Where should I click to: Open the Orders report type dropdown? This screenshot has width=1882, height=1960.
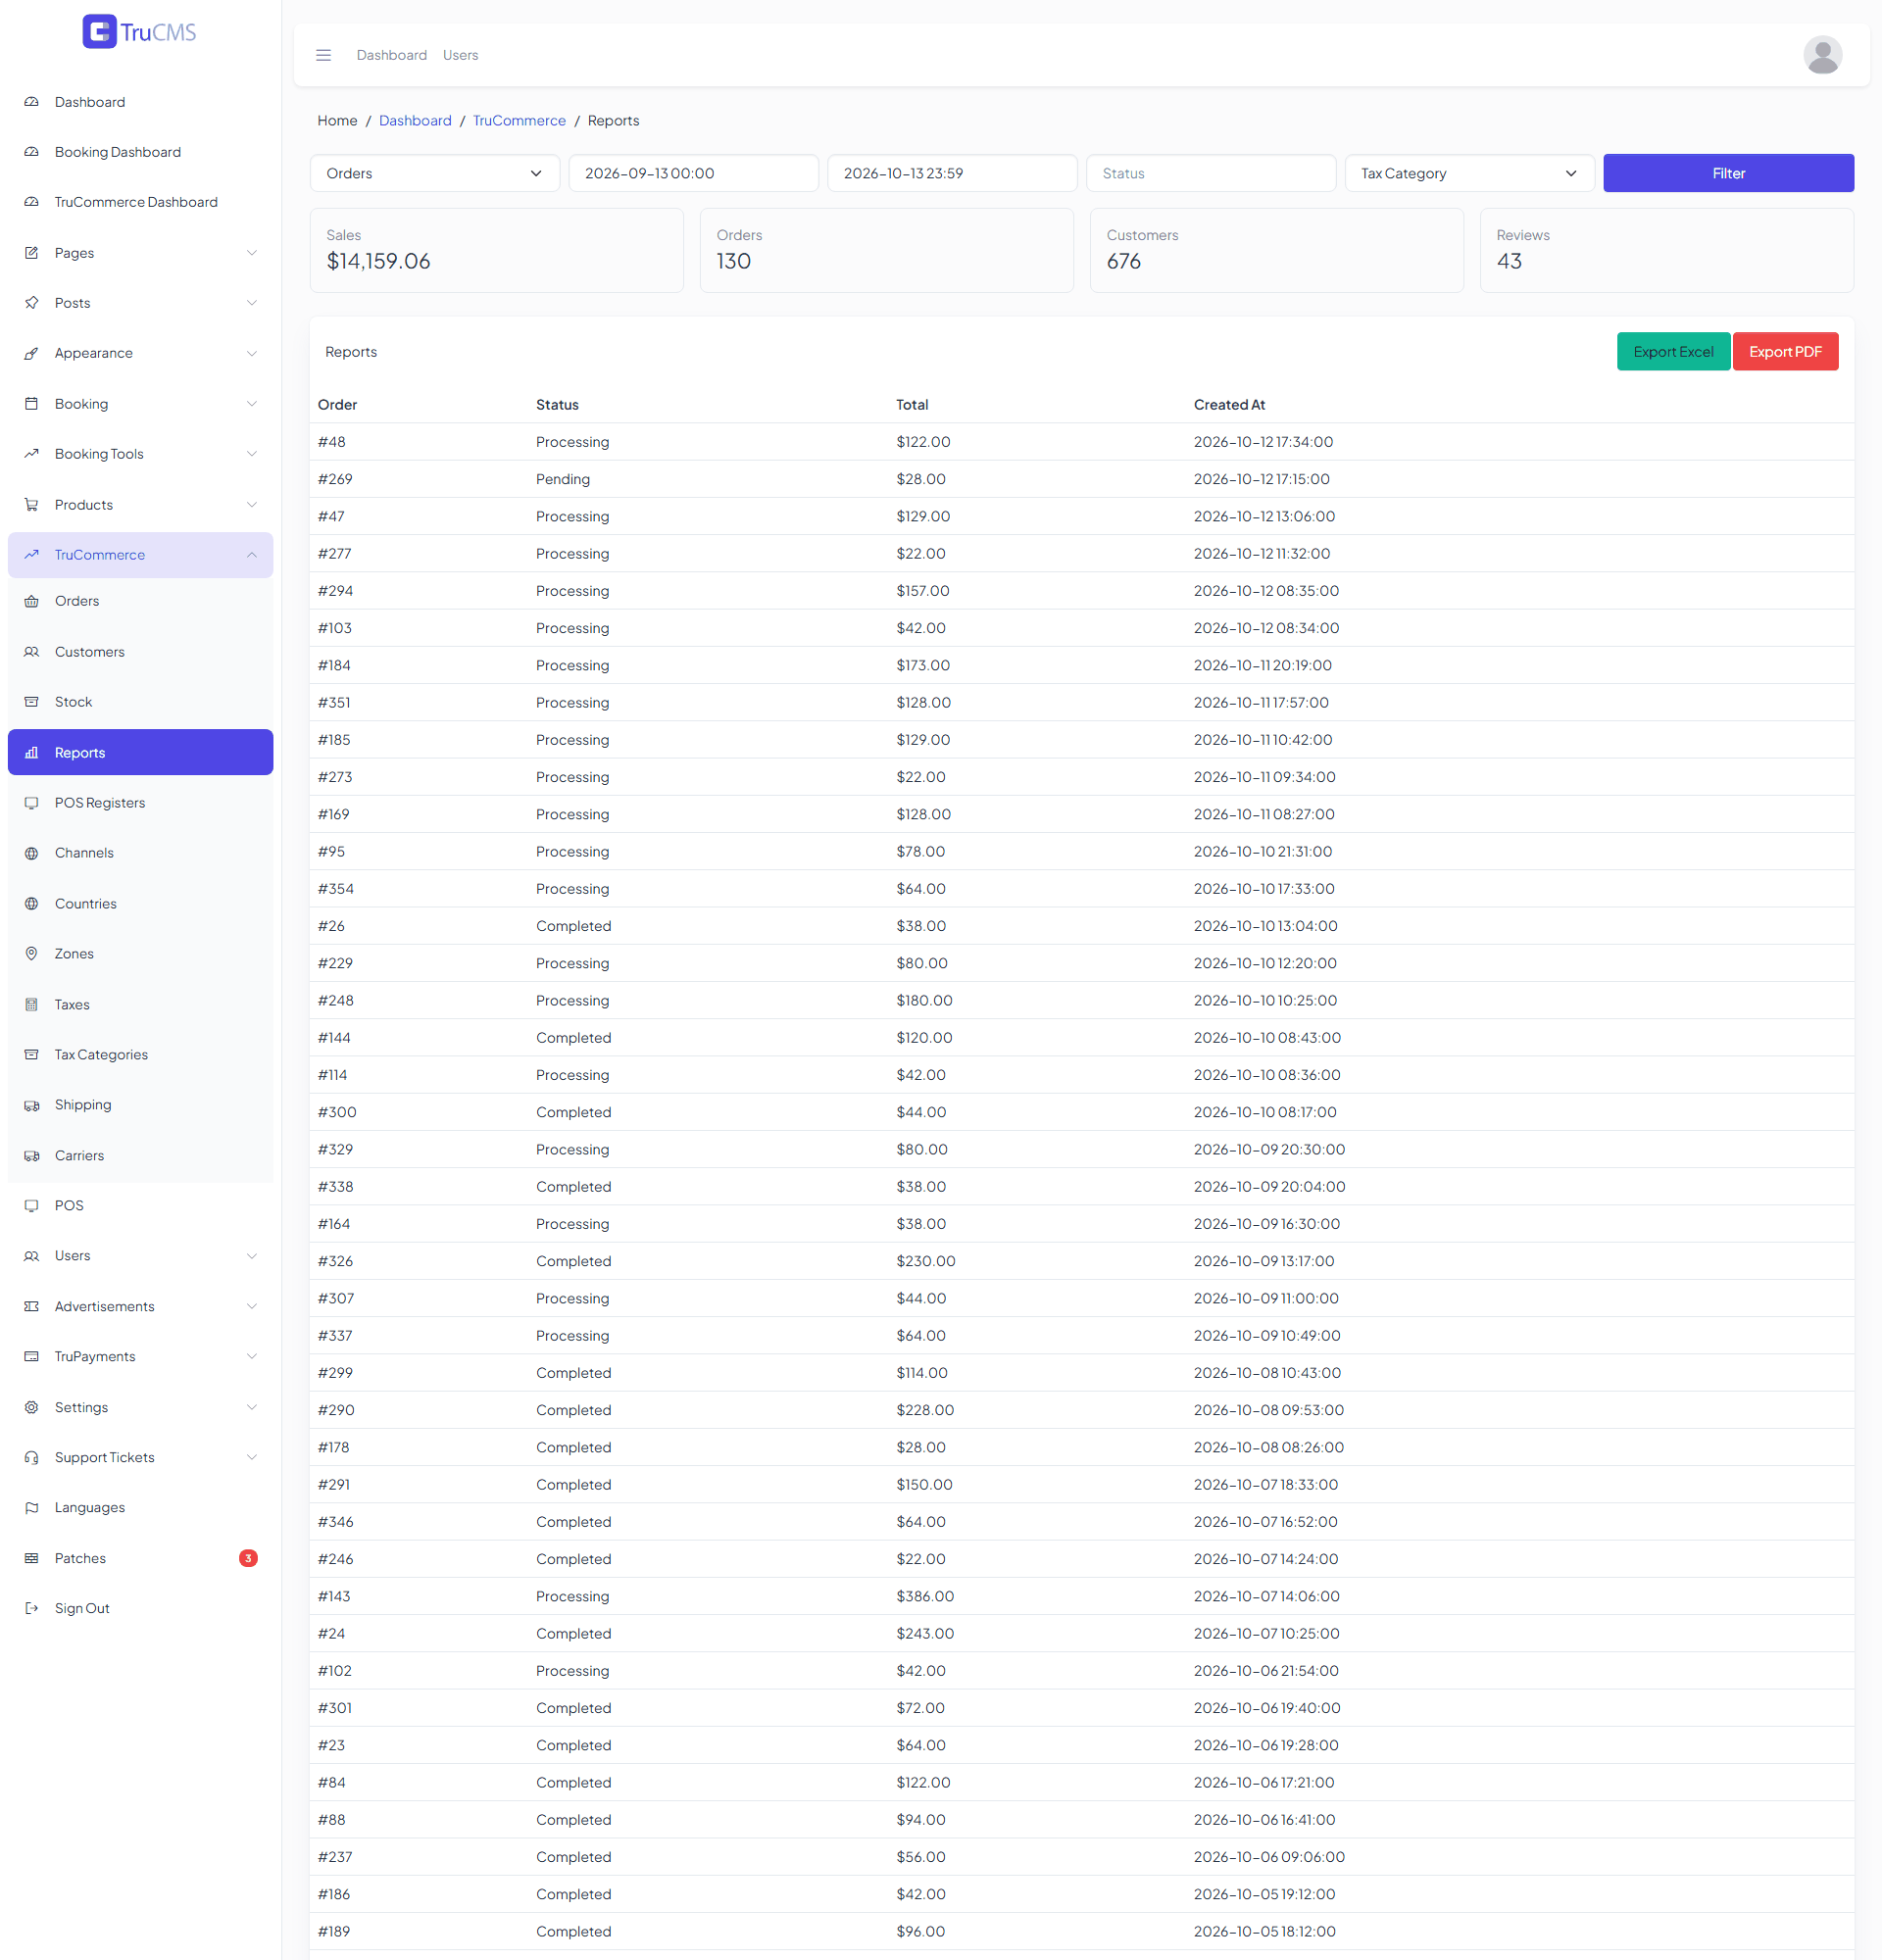[434, 173]
